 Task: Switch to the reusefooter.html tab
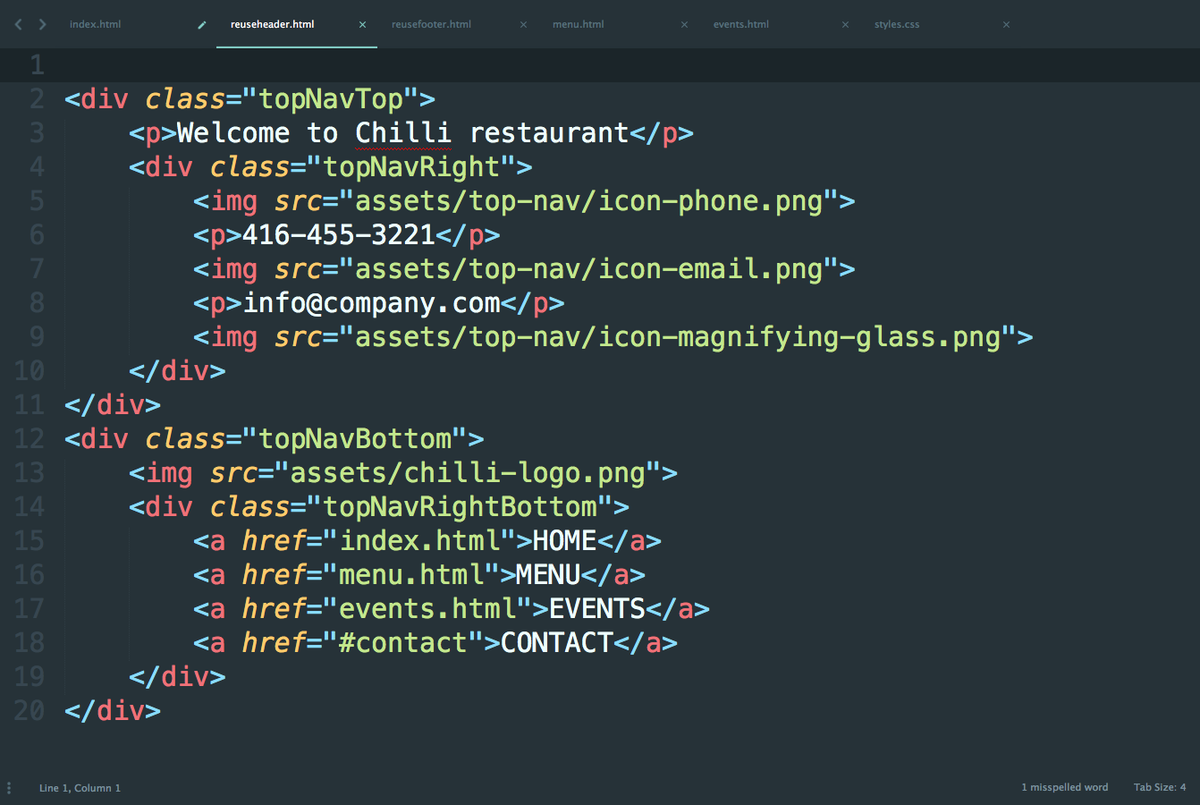click(431, 24)
